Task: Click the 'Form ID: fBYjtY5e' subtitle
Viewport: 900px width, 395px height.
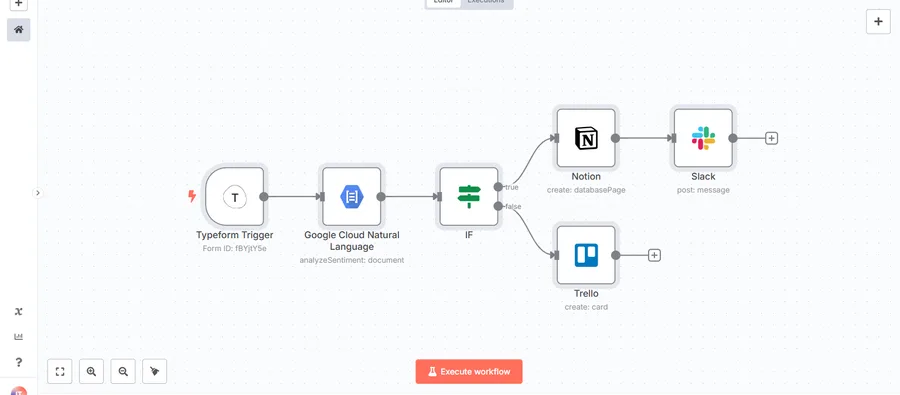Action: coord(235,249)
